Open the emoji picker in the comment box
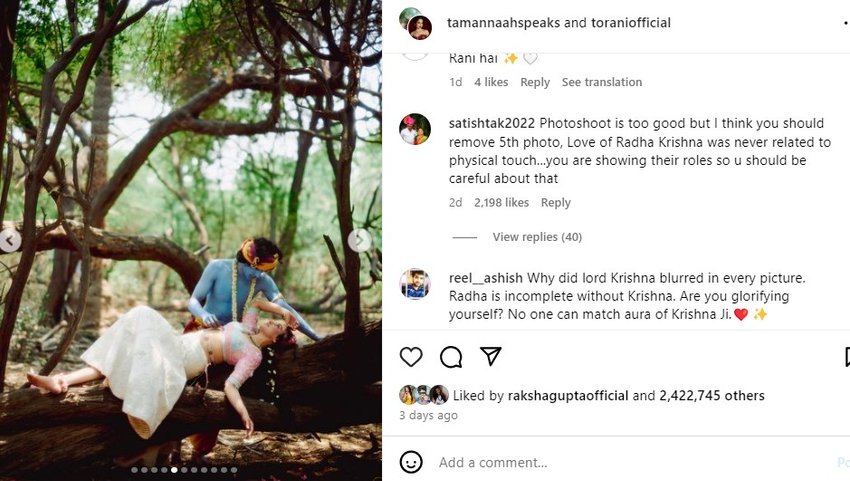 tap(411, 462)
